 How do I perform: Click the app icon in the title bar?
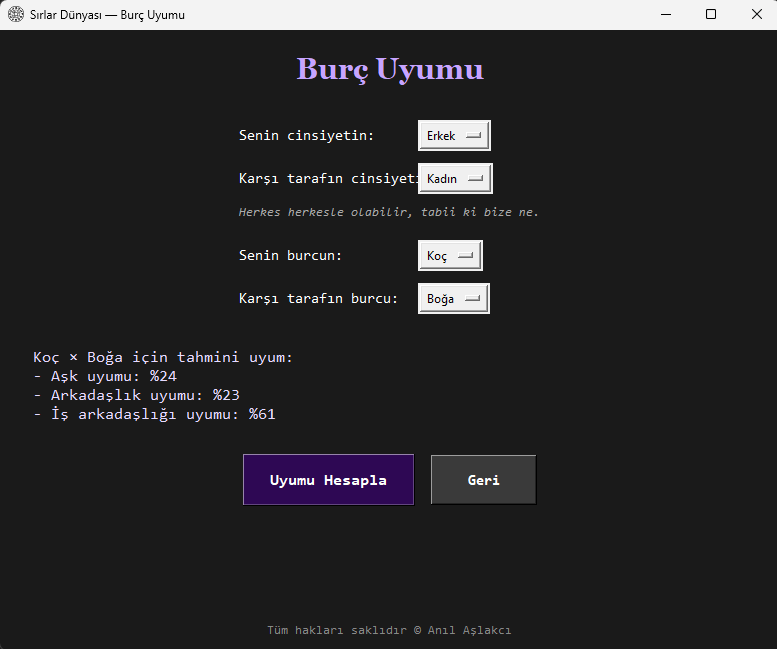click(x=16, y=14)
